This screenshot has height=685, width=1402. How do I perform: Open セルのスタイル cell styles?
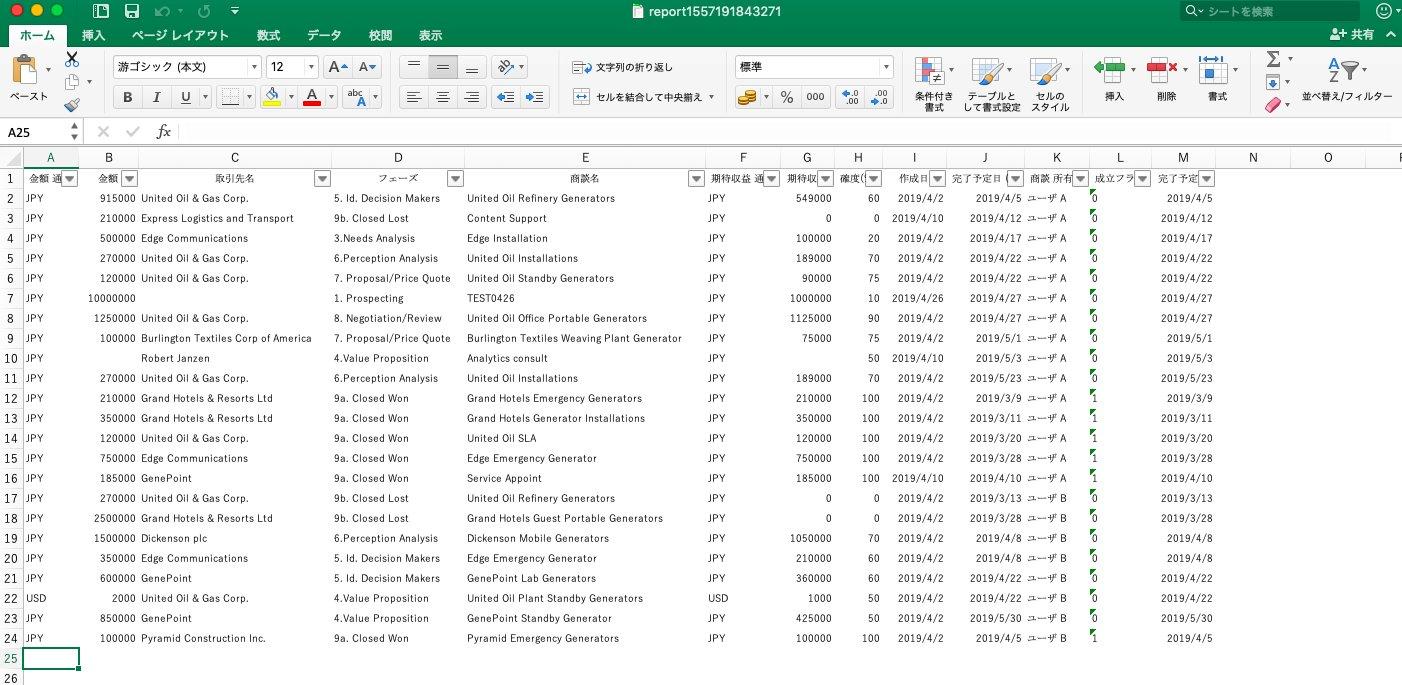[1050, 84]
